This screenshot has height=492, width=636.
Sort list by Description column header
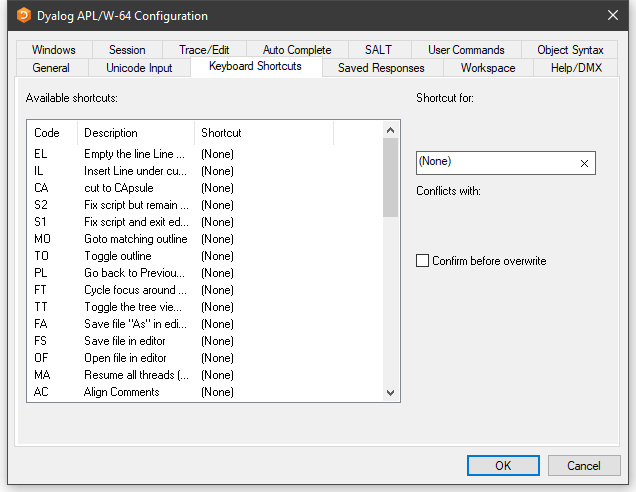[111, 133]
